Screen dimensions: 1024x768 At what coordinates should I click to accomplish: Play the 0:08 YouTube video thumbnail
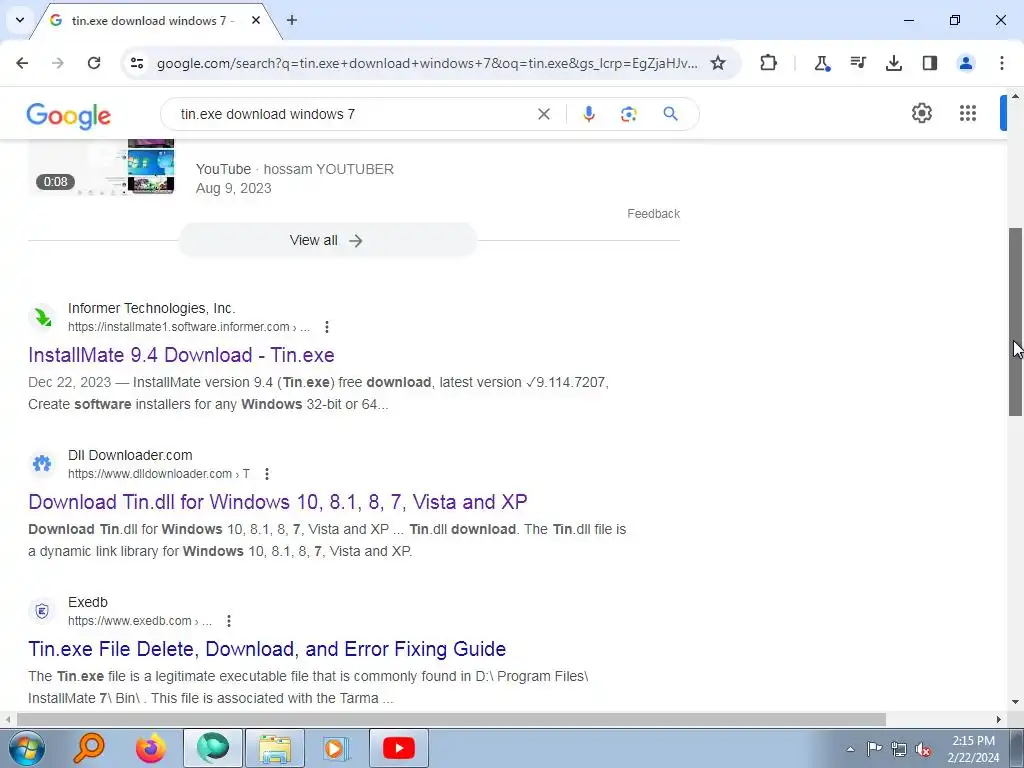click(101, 167)
